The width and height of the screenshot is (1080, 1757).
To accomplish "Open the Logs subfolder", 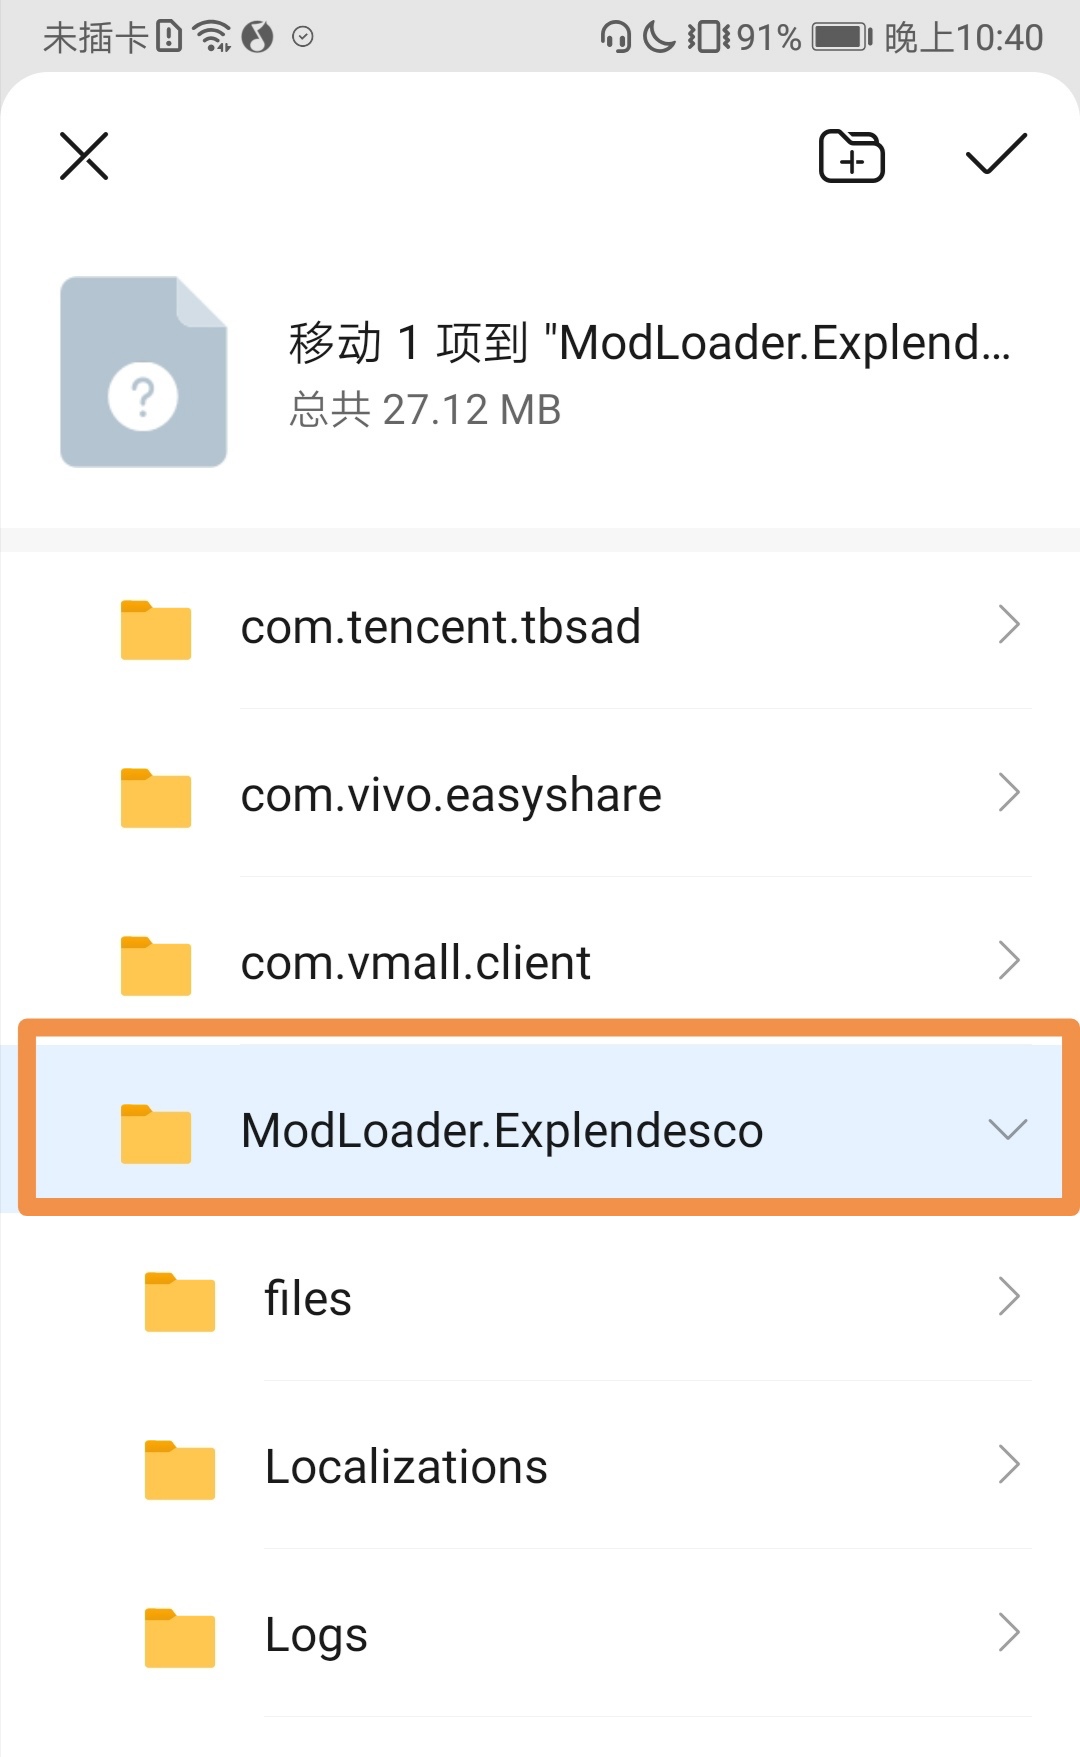I will (x=316, y=1635).
